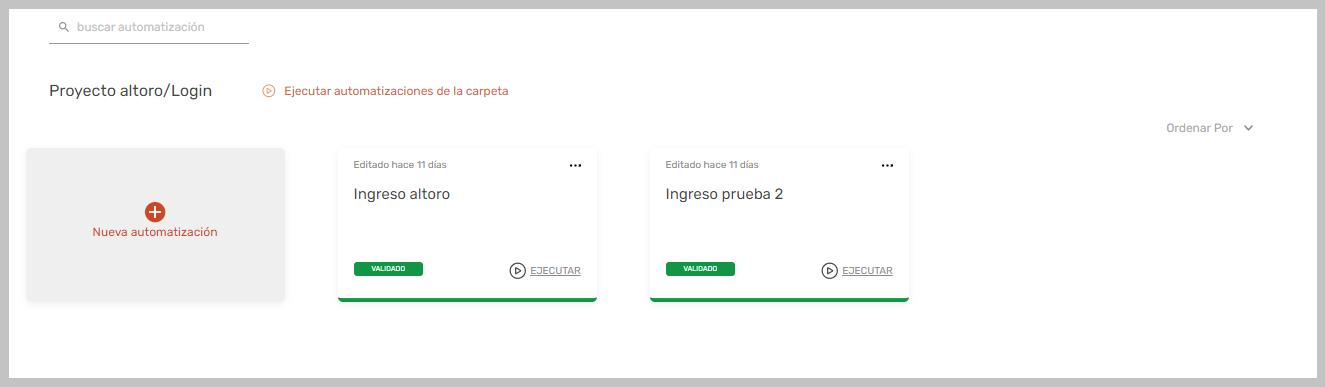Click EJECUTAR text on 'Ingreso altoro' card
This screenshot has width=1325, height=387.
coord(555,271)
